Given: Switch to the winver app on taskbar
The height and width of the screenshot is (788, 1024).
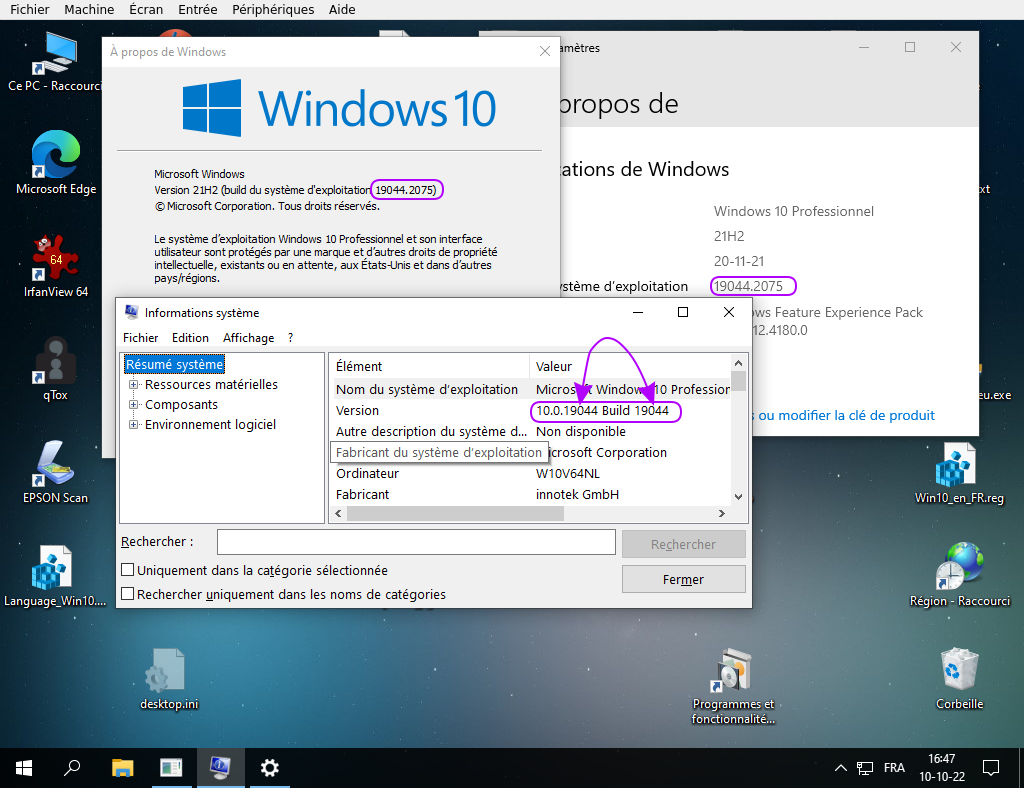Looking at the screenshot, I should pos(171,768).
